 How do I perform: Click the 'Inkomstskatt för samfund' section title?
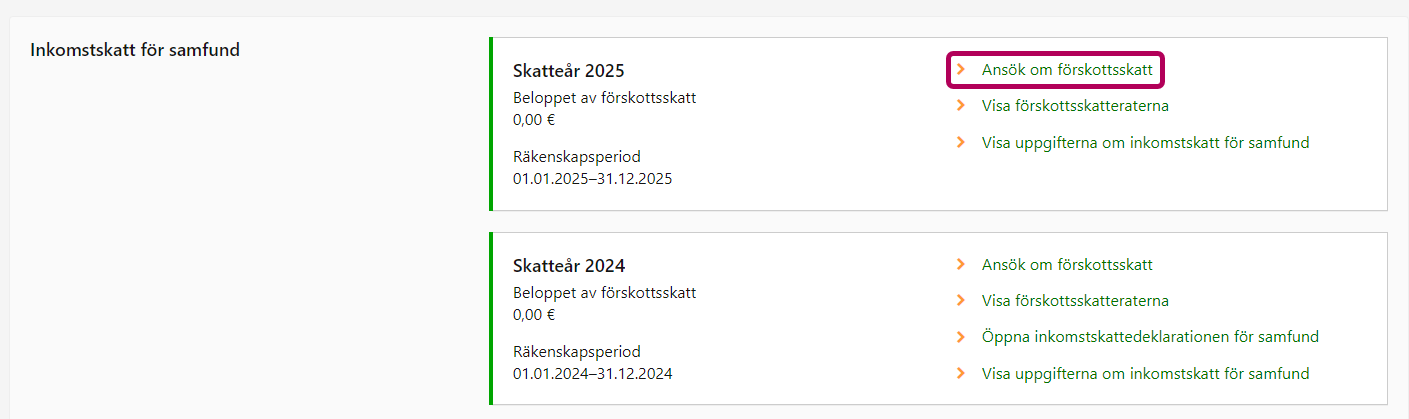(x=135, y=49)
